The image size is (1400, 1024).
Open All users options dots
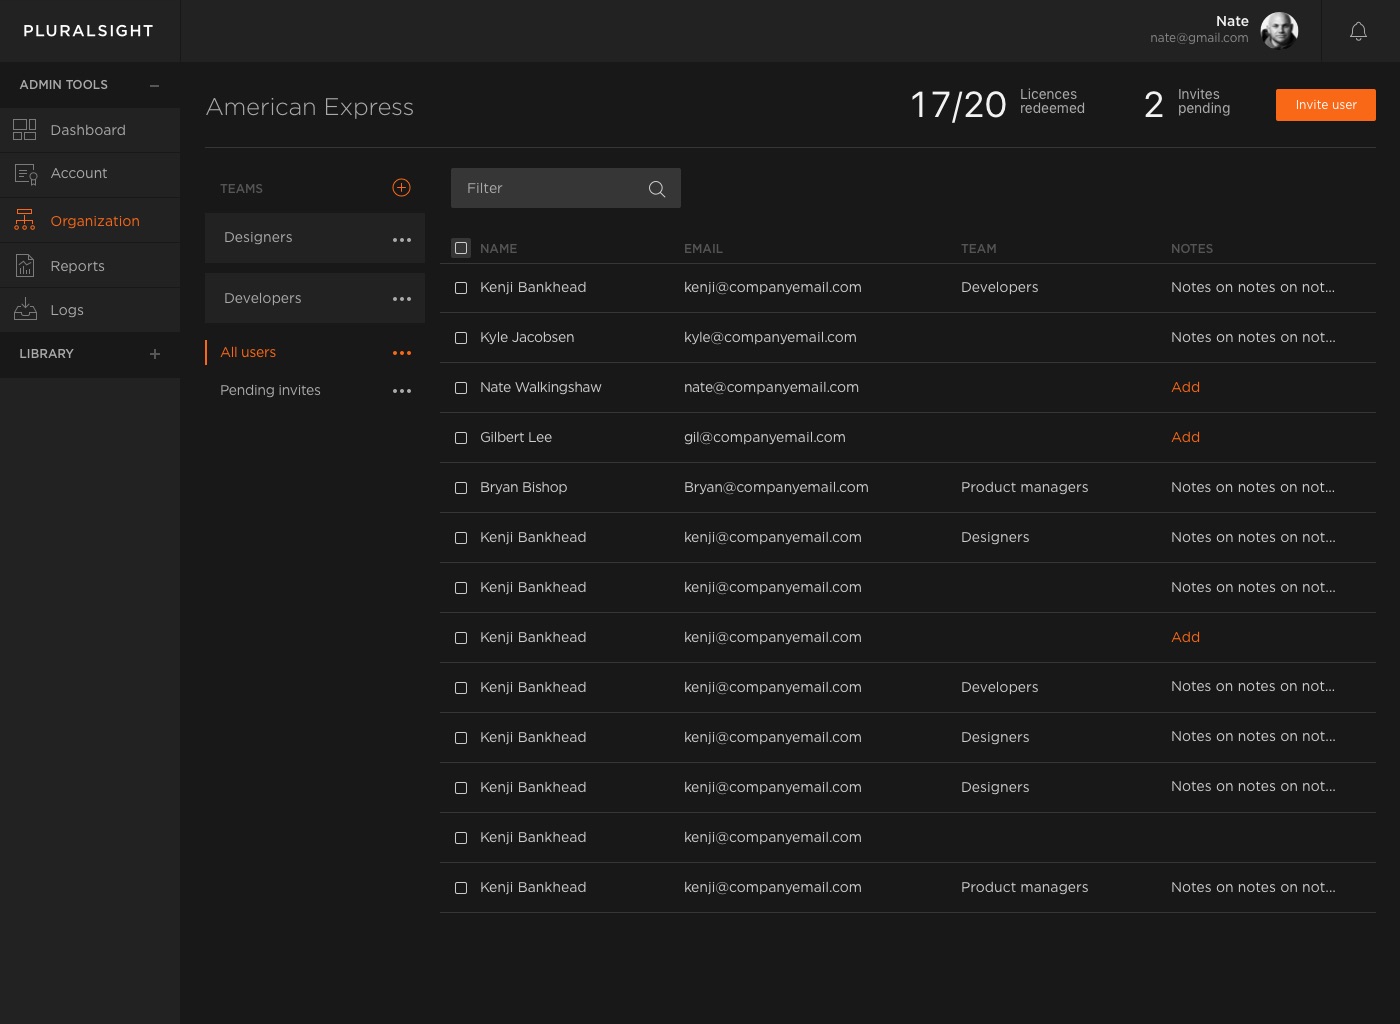coord(402,353)
